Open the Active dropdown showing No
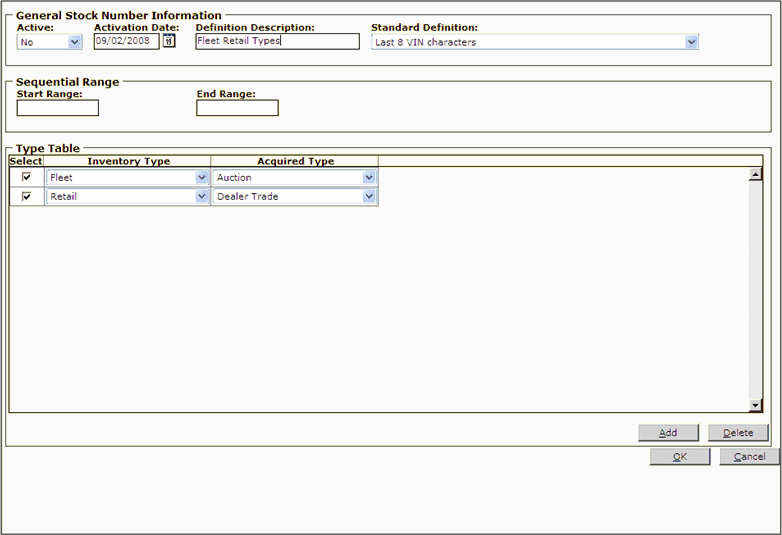782x535 pixels. (x=49, y=42)
